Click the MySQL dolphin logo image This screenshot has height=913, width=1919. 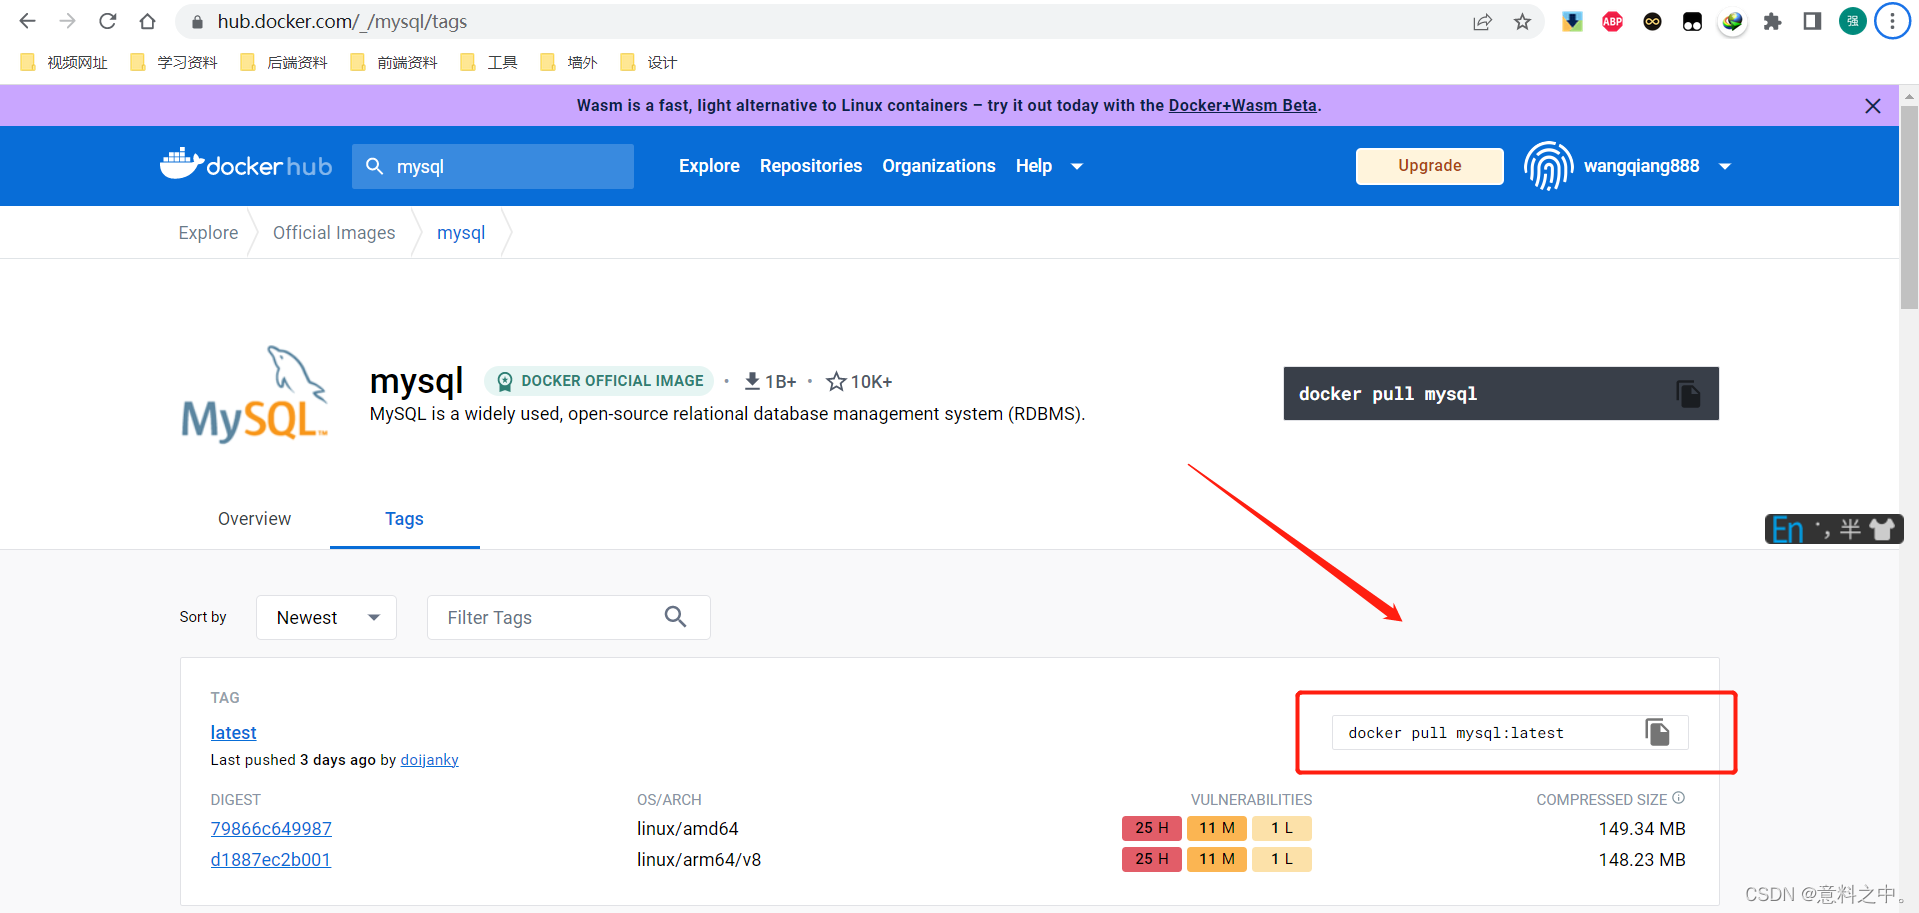point(255,394)
